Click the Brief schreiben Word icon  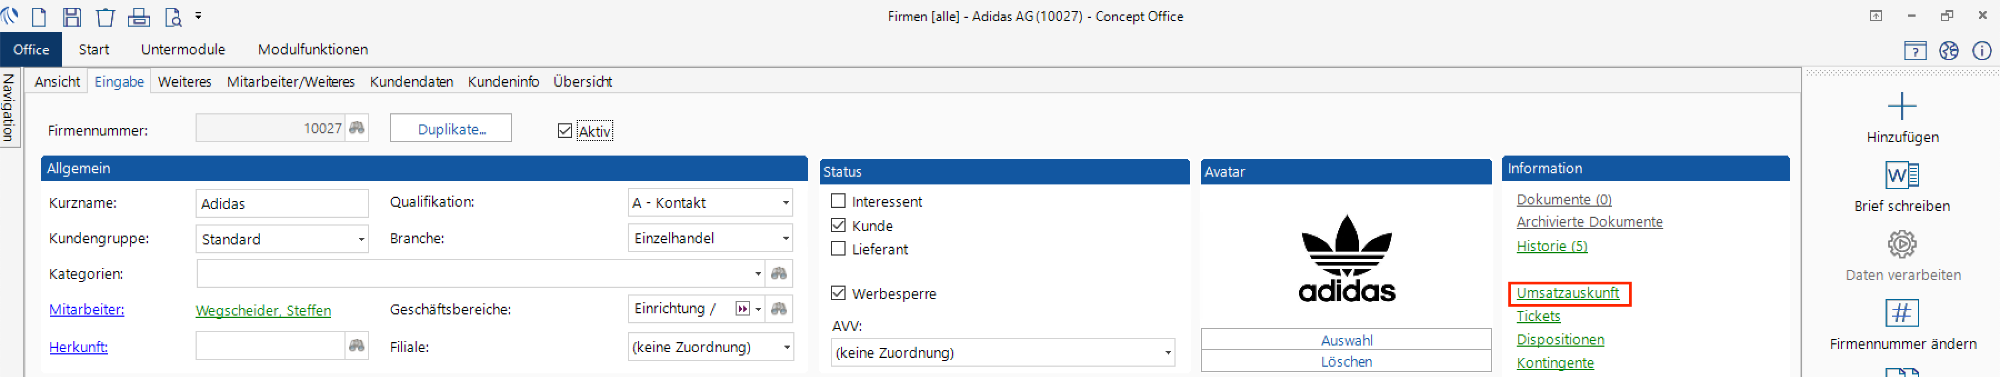tap(1902, 175)
